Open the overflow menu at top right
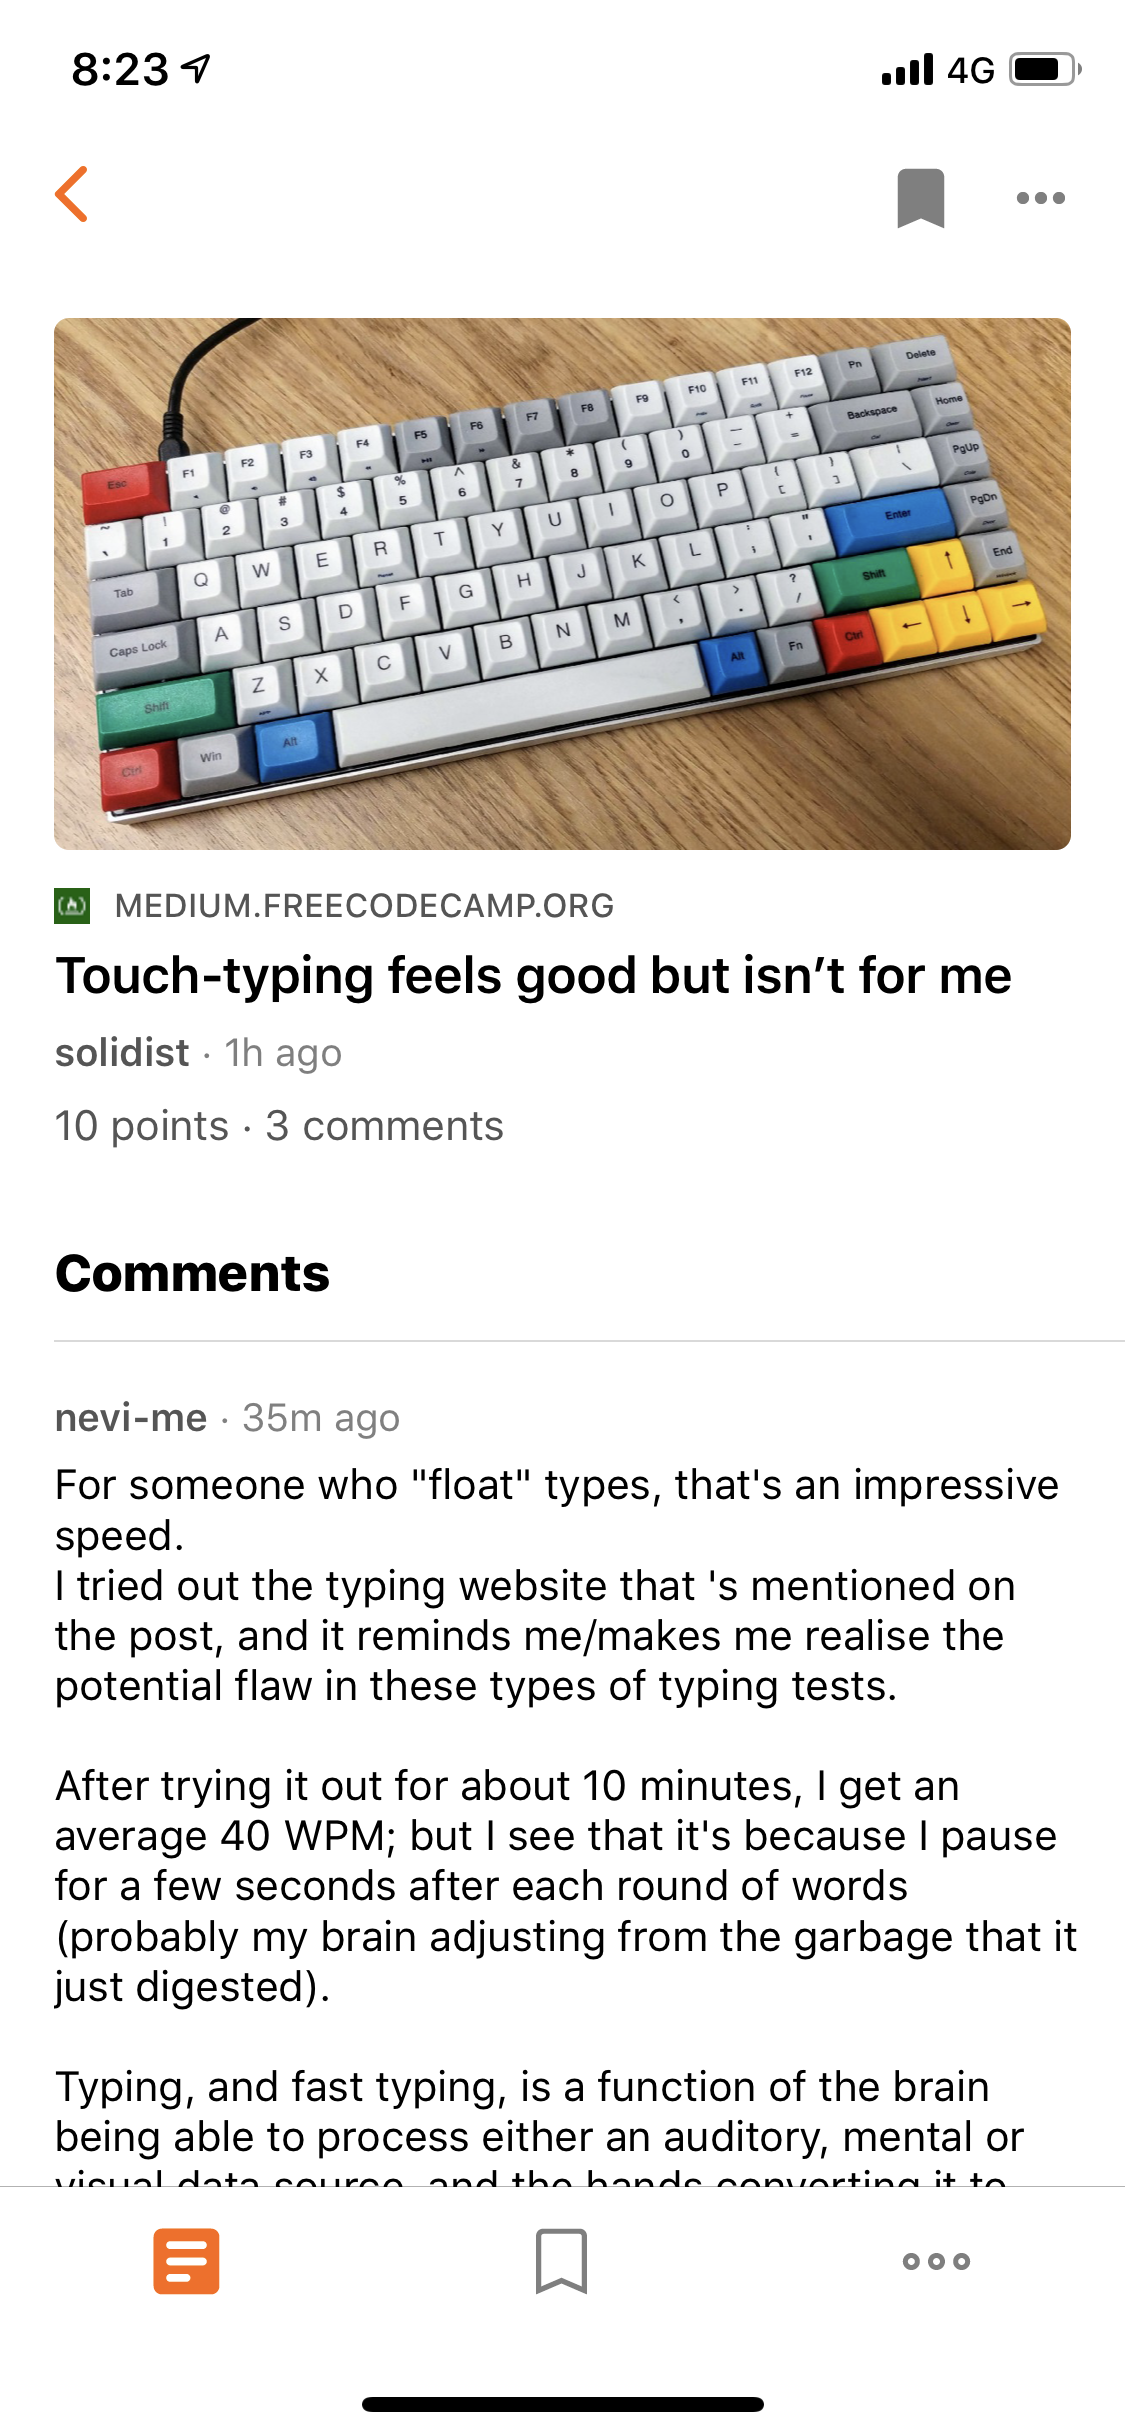This screenshot has height=2436, width=1125. [x=1040, y=197]
